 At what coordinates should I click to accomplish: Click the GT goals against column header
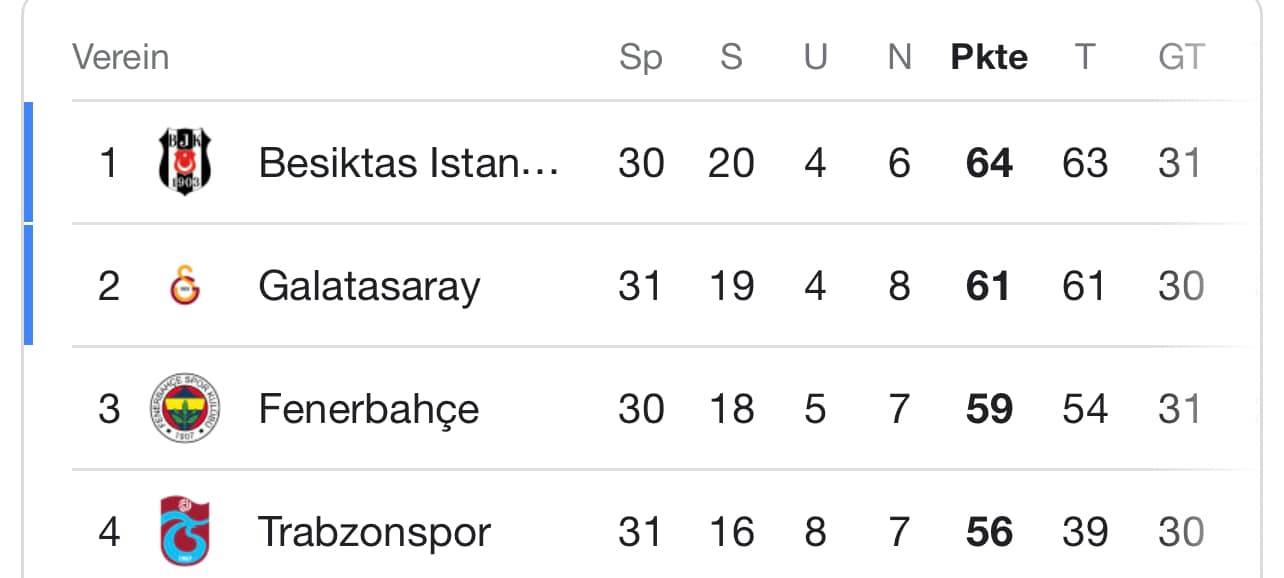pos(1181,57)
